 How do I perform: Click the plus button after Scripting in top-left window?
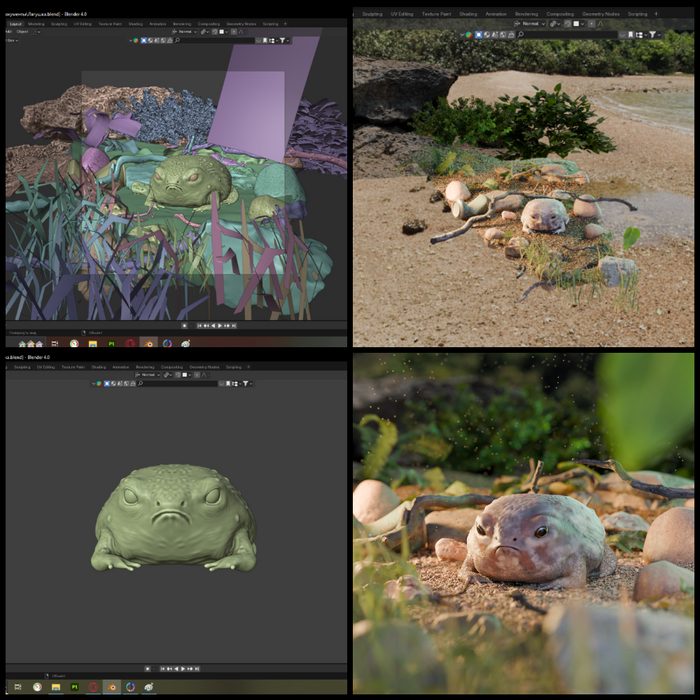pos(286,23)
